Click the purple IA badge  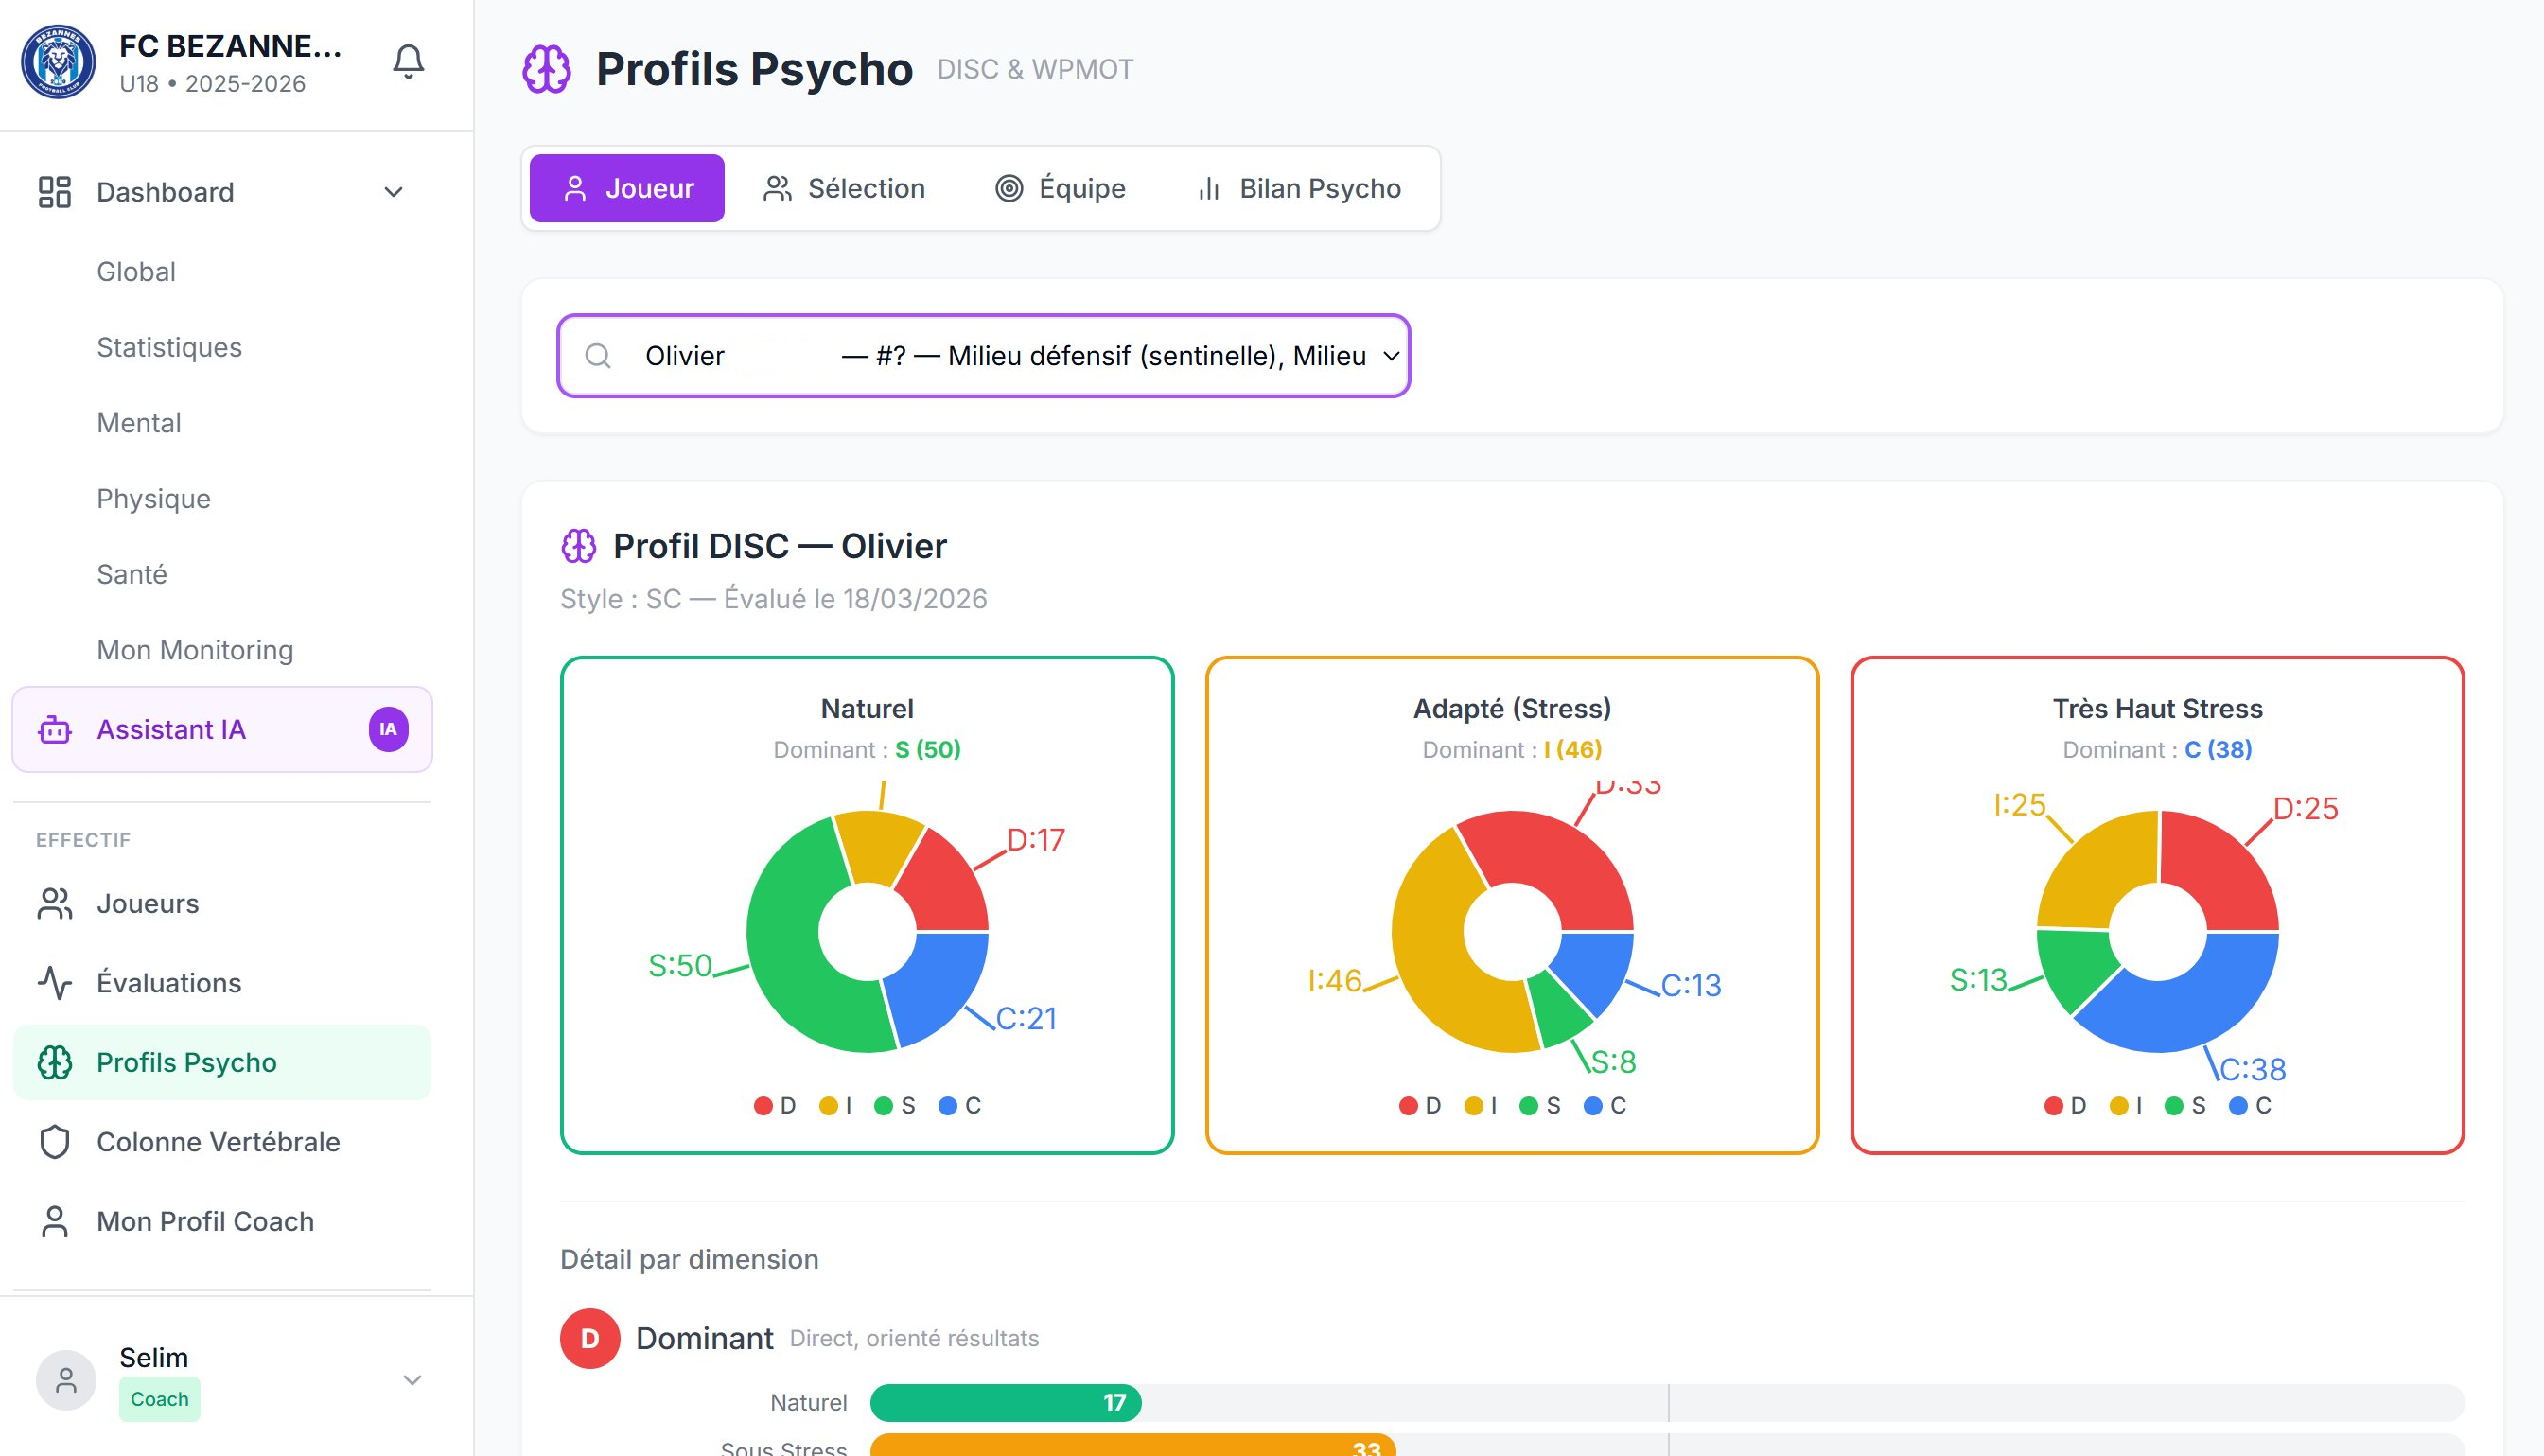(x=388, y=730)
